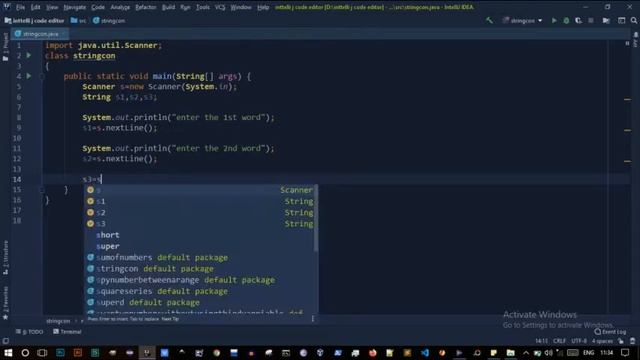Open the Help menu
The height and width of the screenshot is (360, 640).
263,7
